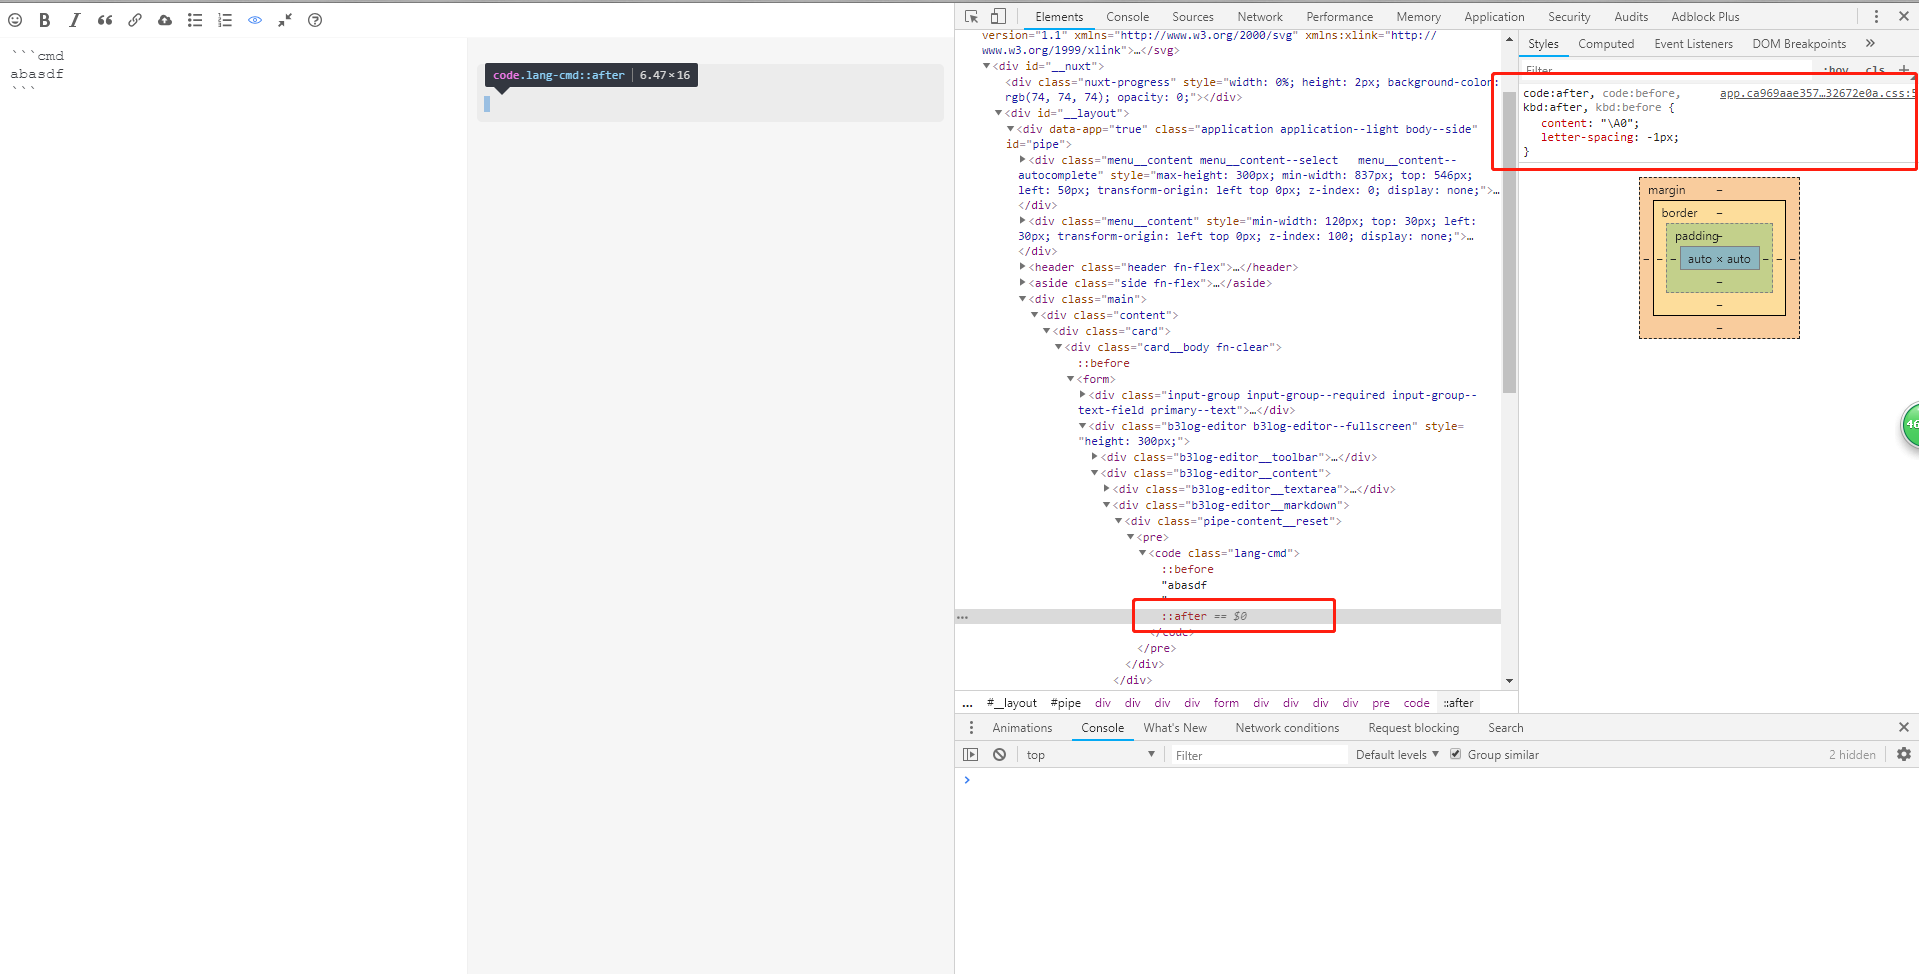Uncheck the Group similar checkbox
Screen dimensions: 1919x974
[x=1456, y=755]
